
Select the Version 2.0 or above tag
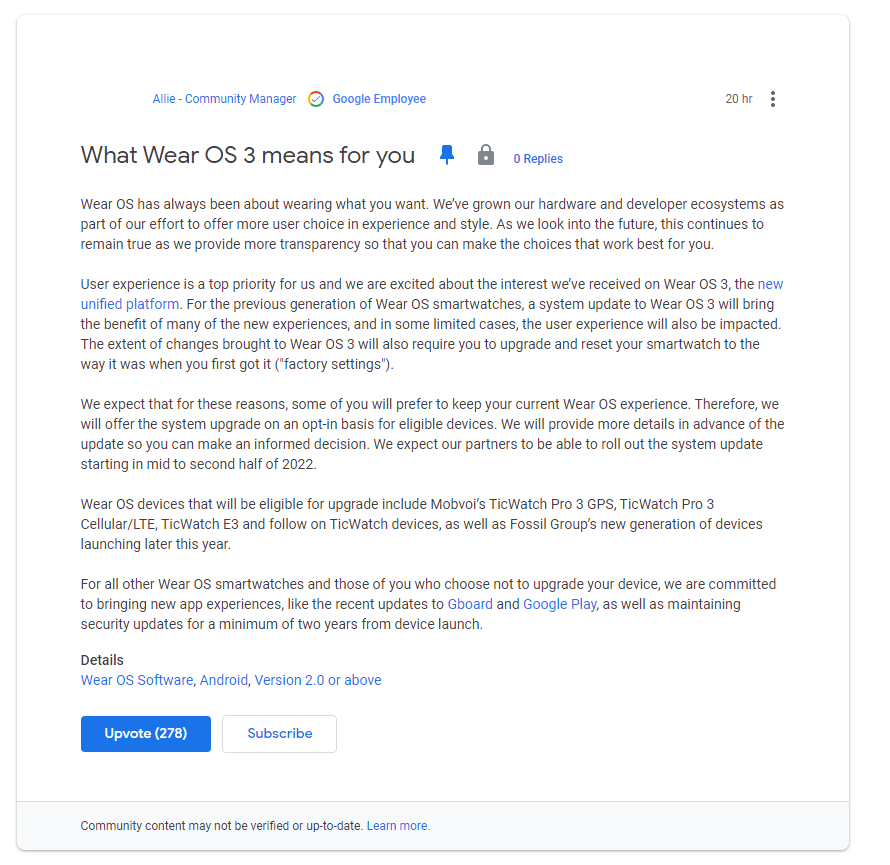(x=318, y=680)
